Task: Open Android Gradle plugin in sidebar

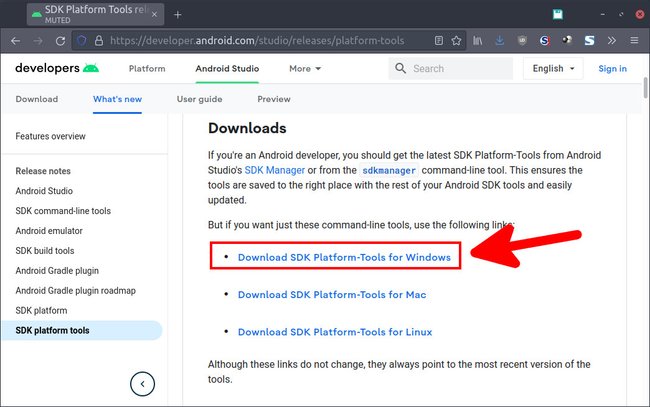Action: coord(57,271)
